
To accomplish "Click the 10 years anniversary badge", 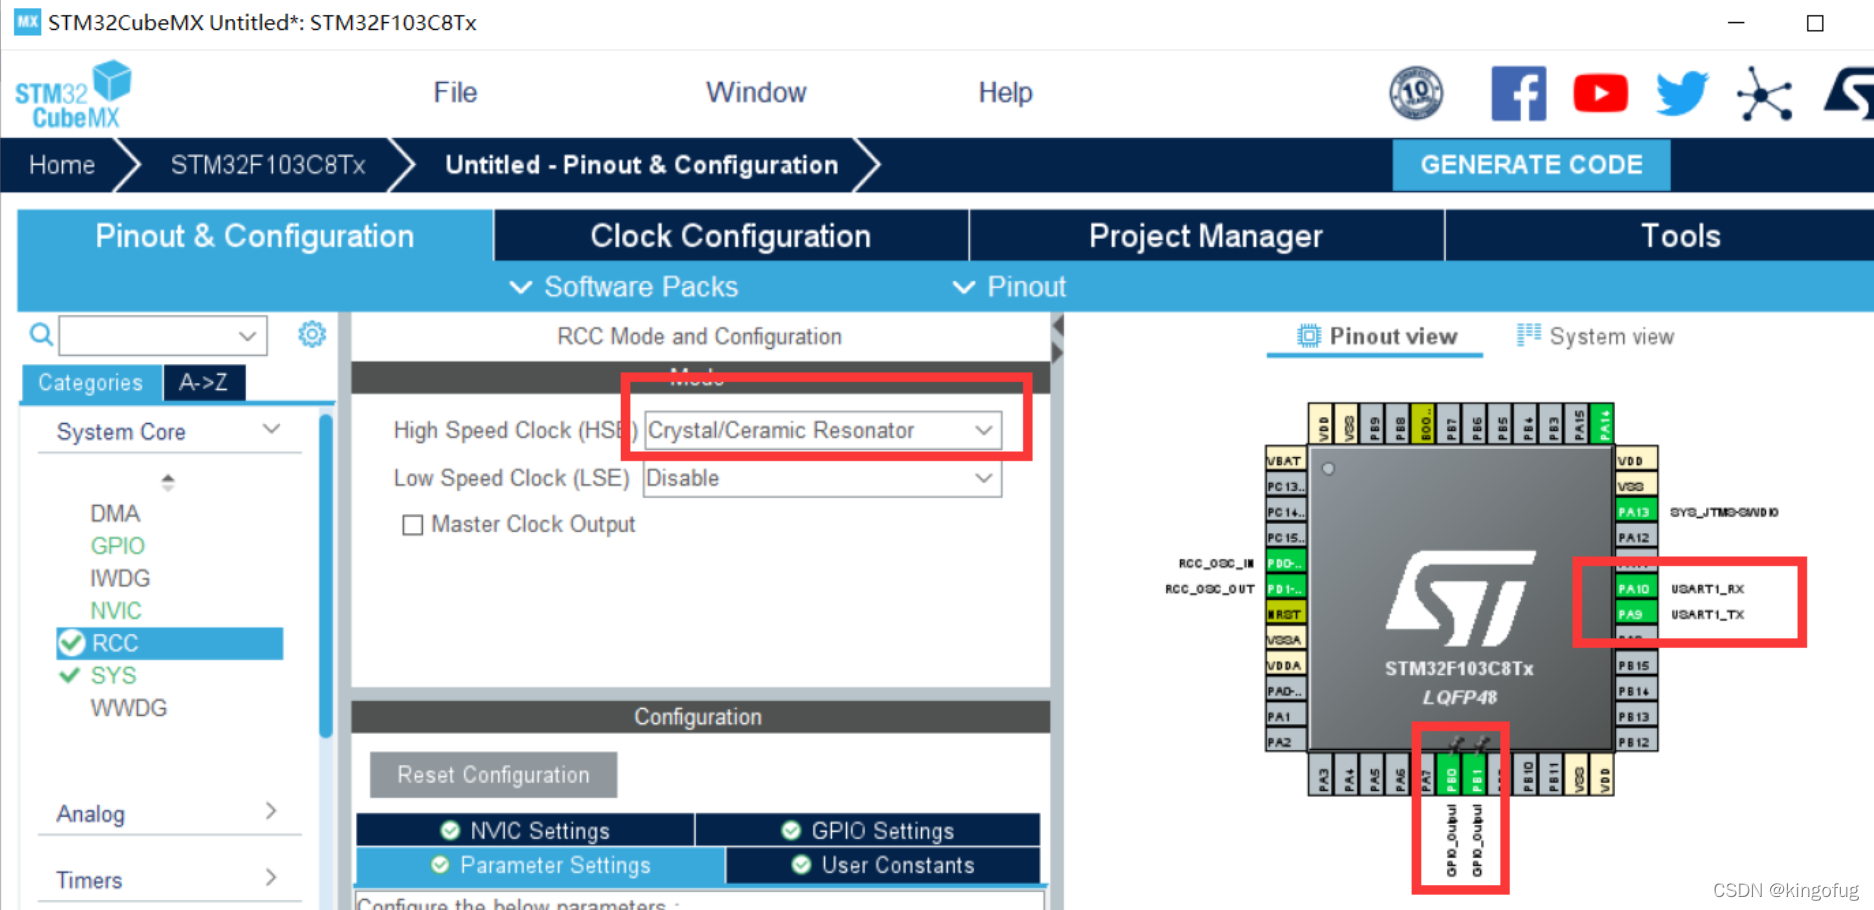I will pos(1416,94).
